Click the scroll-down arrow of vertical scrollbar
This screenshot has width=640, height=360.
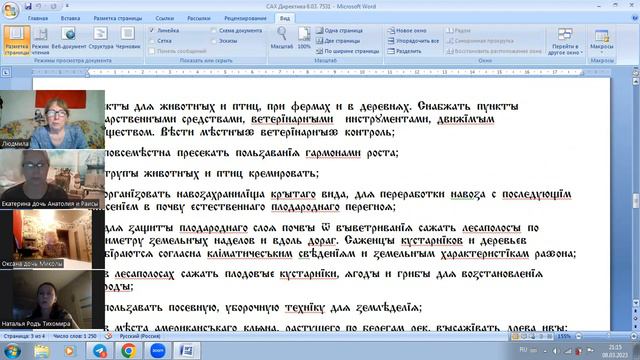(x=636, y=303)
